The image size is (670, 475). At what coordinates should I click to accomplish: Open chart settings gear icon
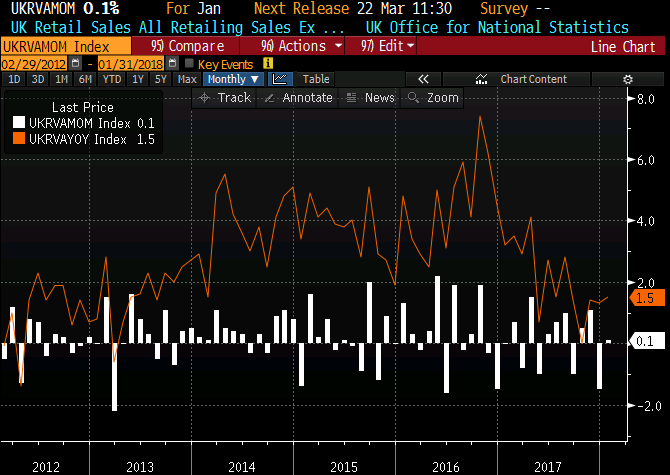point(628,79)
